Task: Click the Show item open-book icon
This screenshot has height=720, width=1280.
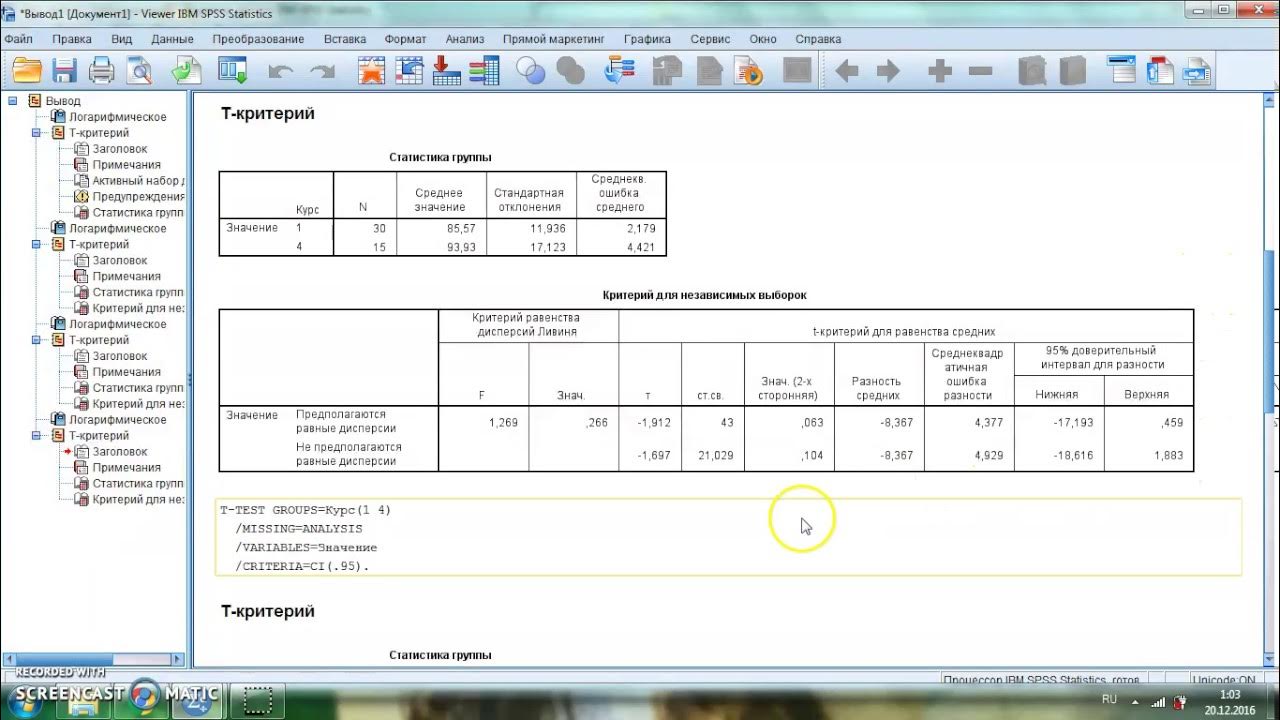Action: pyautogui.click(x=1032, y=71)
